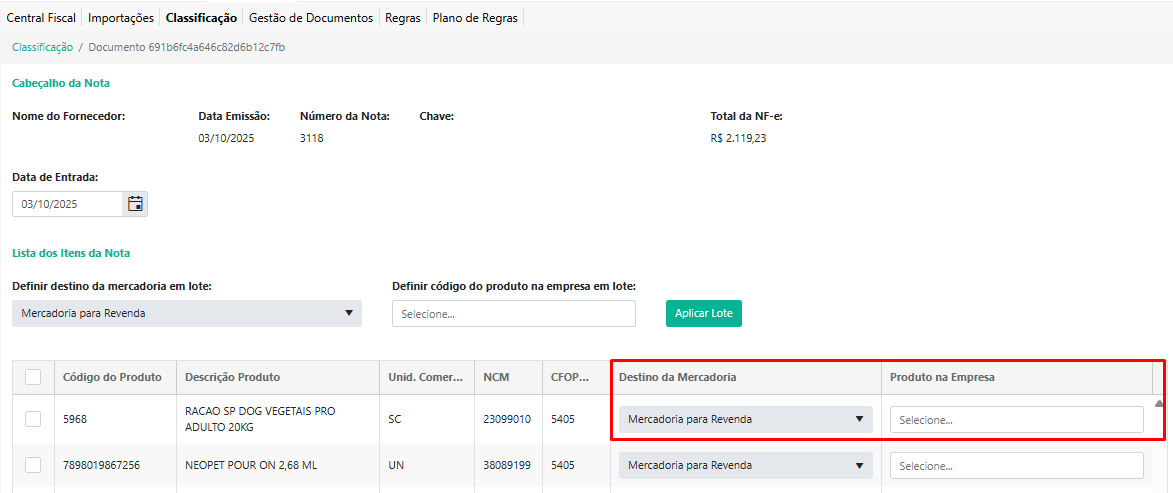Select Produto na Empresa field for product 5968
Screen dimensions: 1173x493
click(x=1016, y=420)
